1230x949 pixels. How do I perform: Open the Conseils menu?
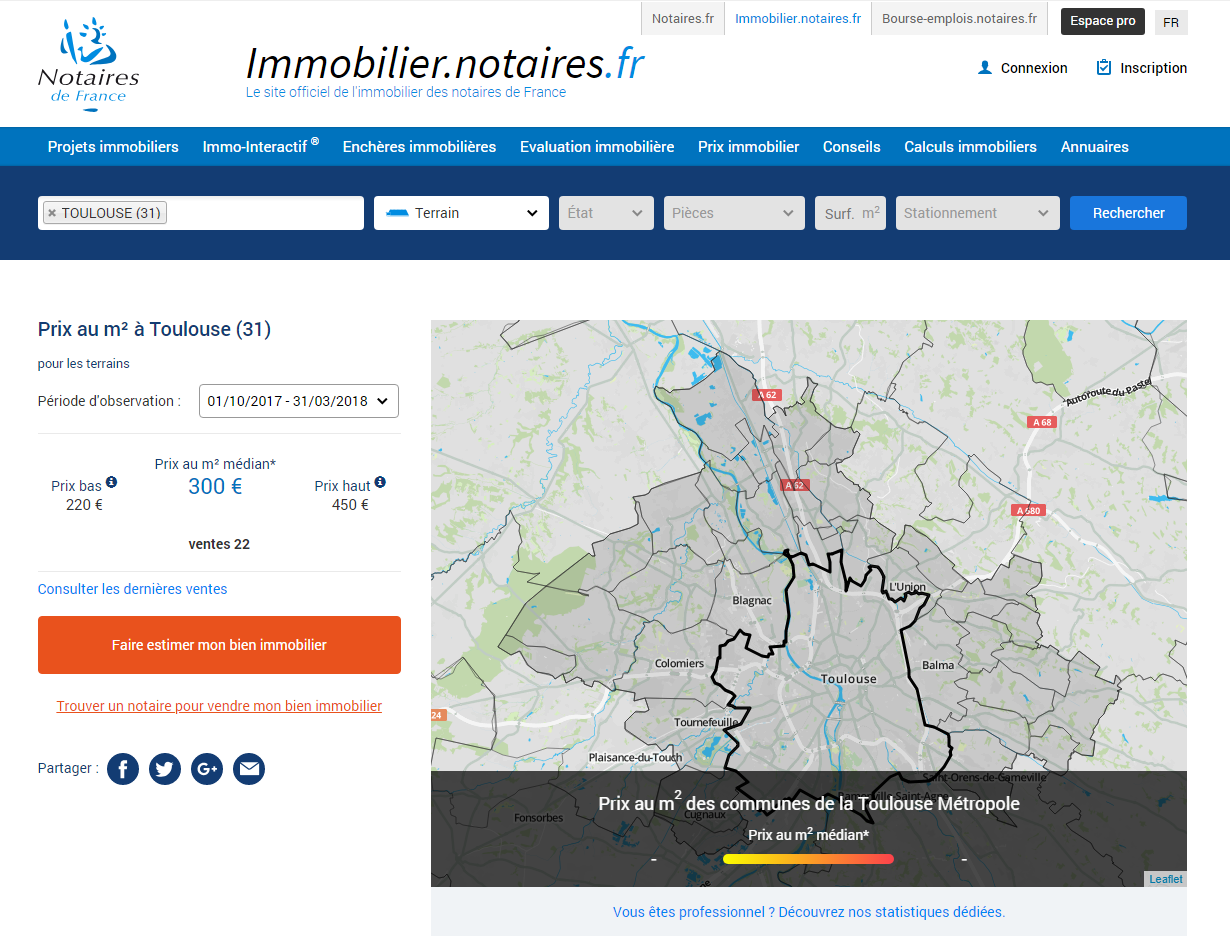[x=852, y=147]
